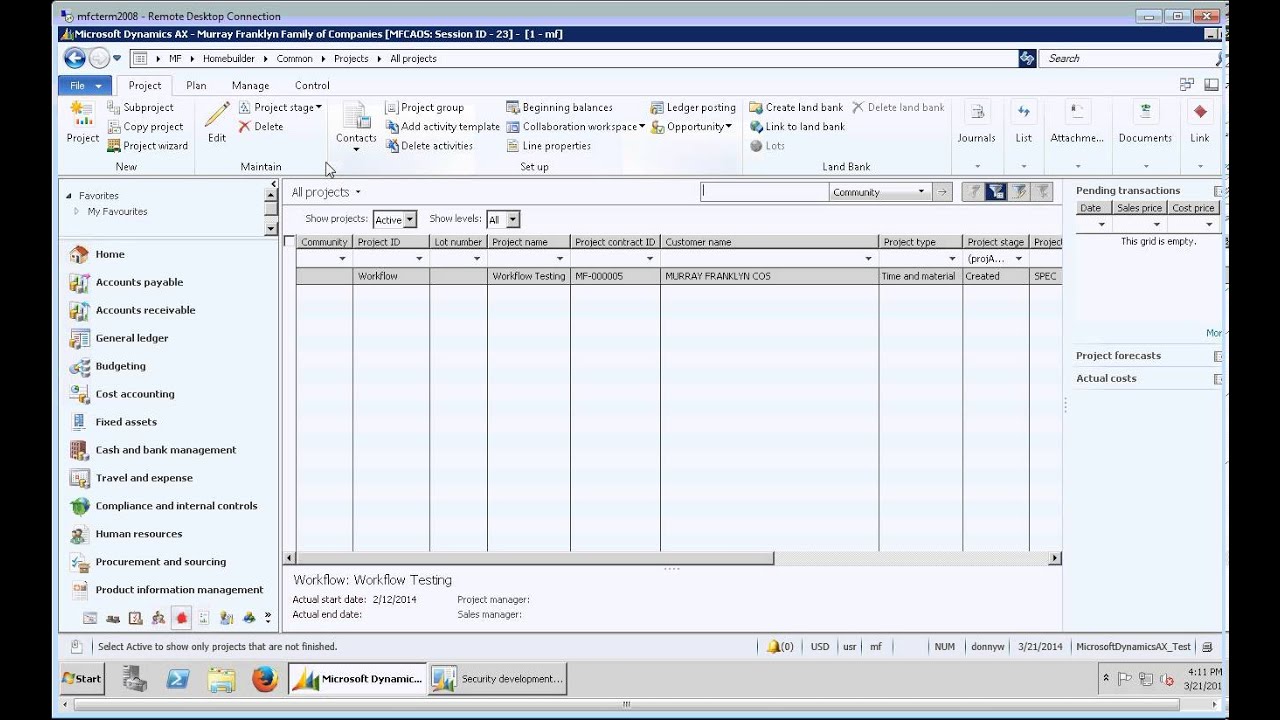Click the List ribbon button
Image resolution: width=1280 pixels, height=720 pixels.
(x=1023, y=123)
